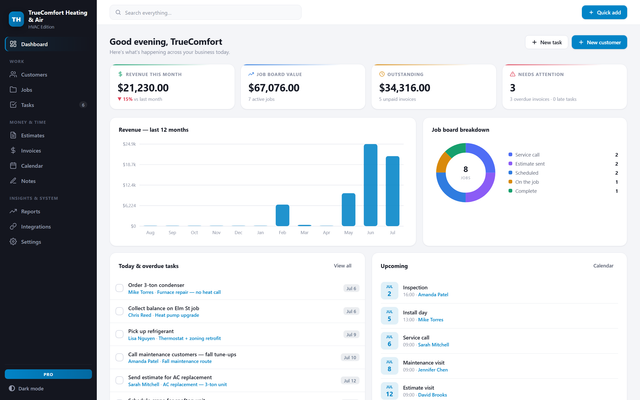Open Jennifer Chen maintenance visit link
This screenshot has height=400, width=640.
(x=433, y=370)
